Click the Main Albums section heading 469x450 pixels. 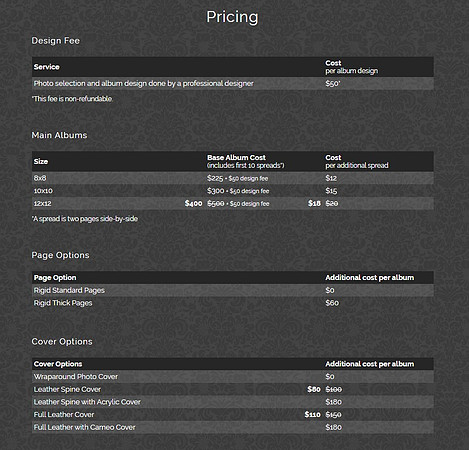pyautogui.click(x=59, y=135)
